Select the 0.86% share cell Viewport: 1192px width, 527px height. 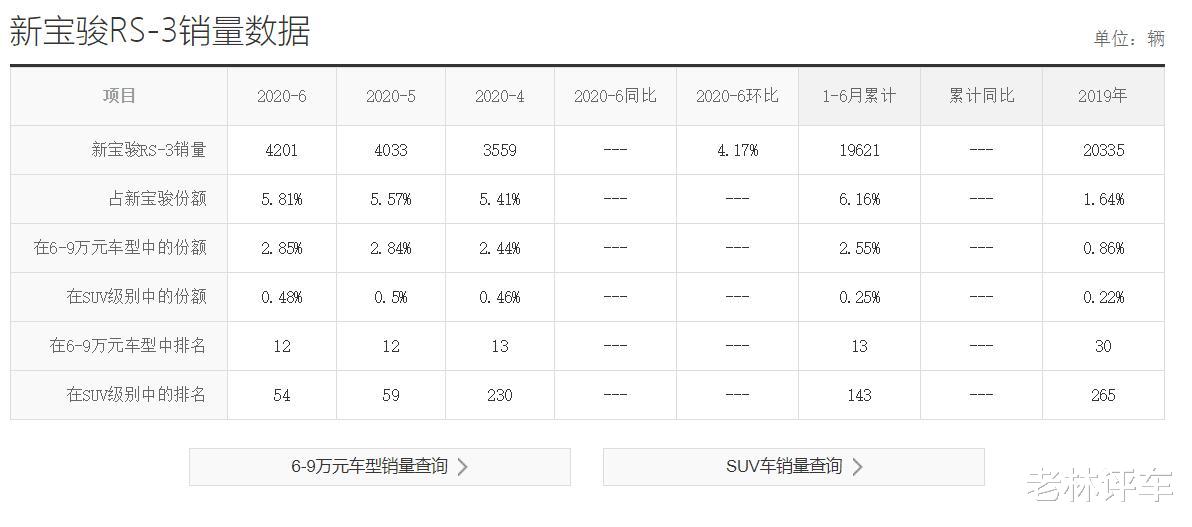(x=1103, y=249)
